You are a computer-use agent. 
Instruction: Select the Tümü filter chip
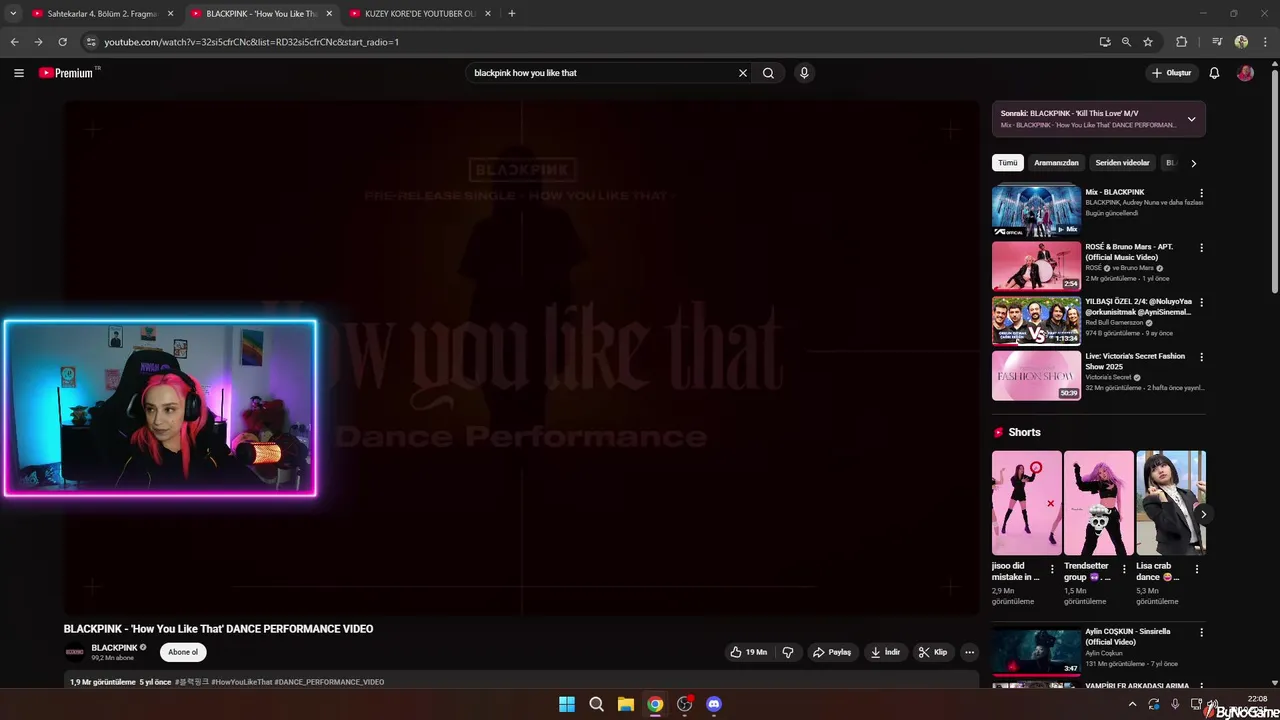point(1008,163)
